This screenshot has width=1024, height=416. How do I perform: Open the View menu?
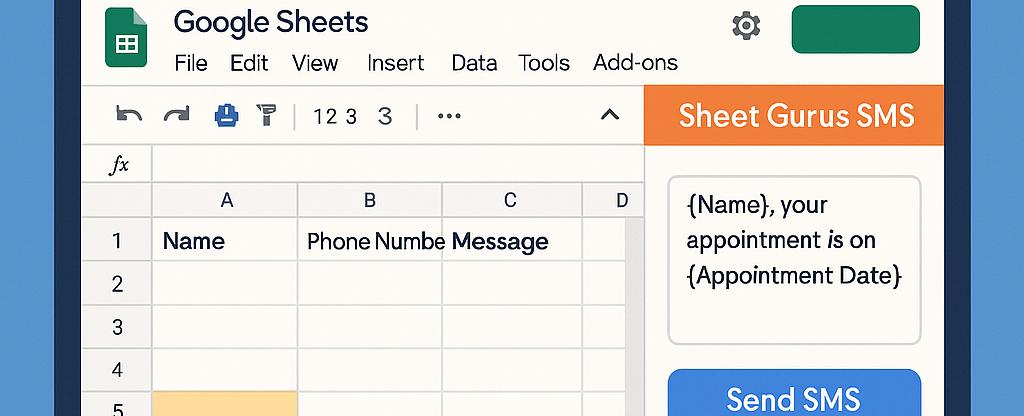click(315, 63)
